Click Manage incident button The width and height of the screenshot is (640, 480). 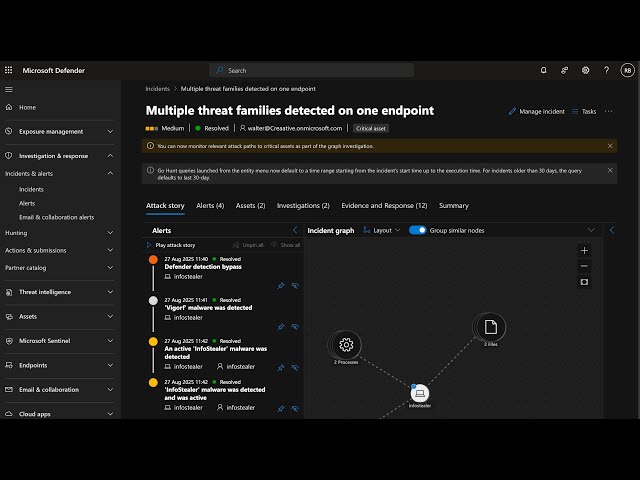[537, 111]
